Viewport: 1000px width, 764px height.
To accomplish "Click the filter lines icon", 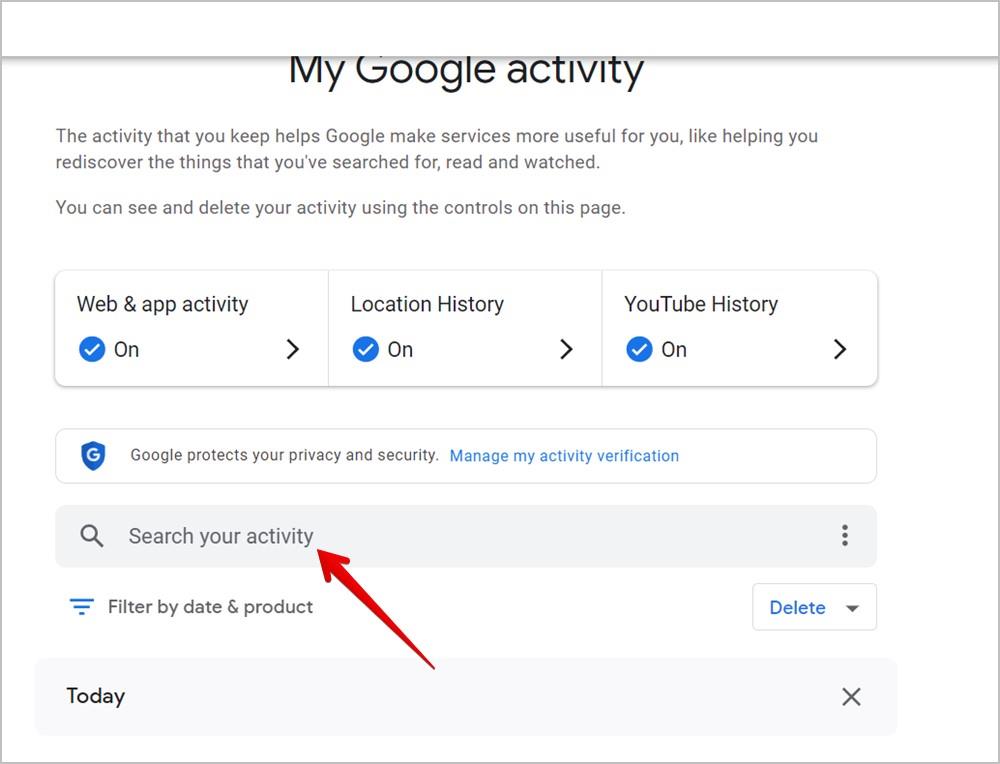I will pos(82,606).
